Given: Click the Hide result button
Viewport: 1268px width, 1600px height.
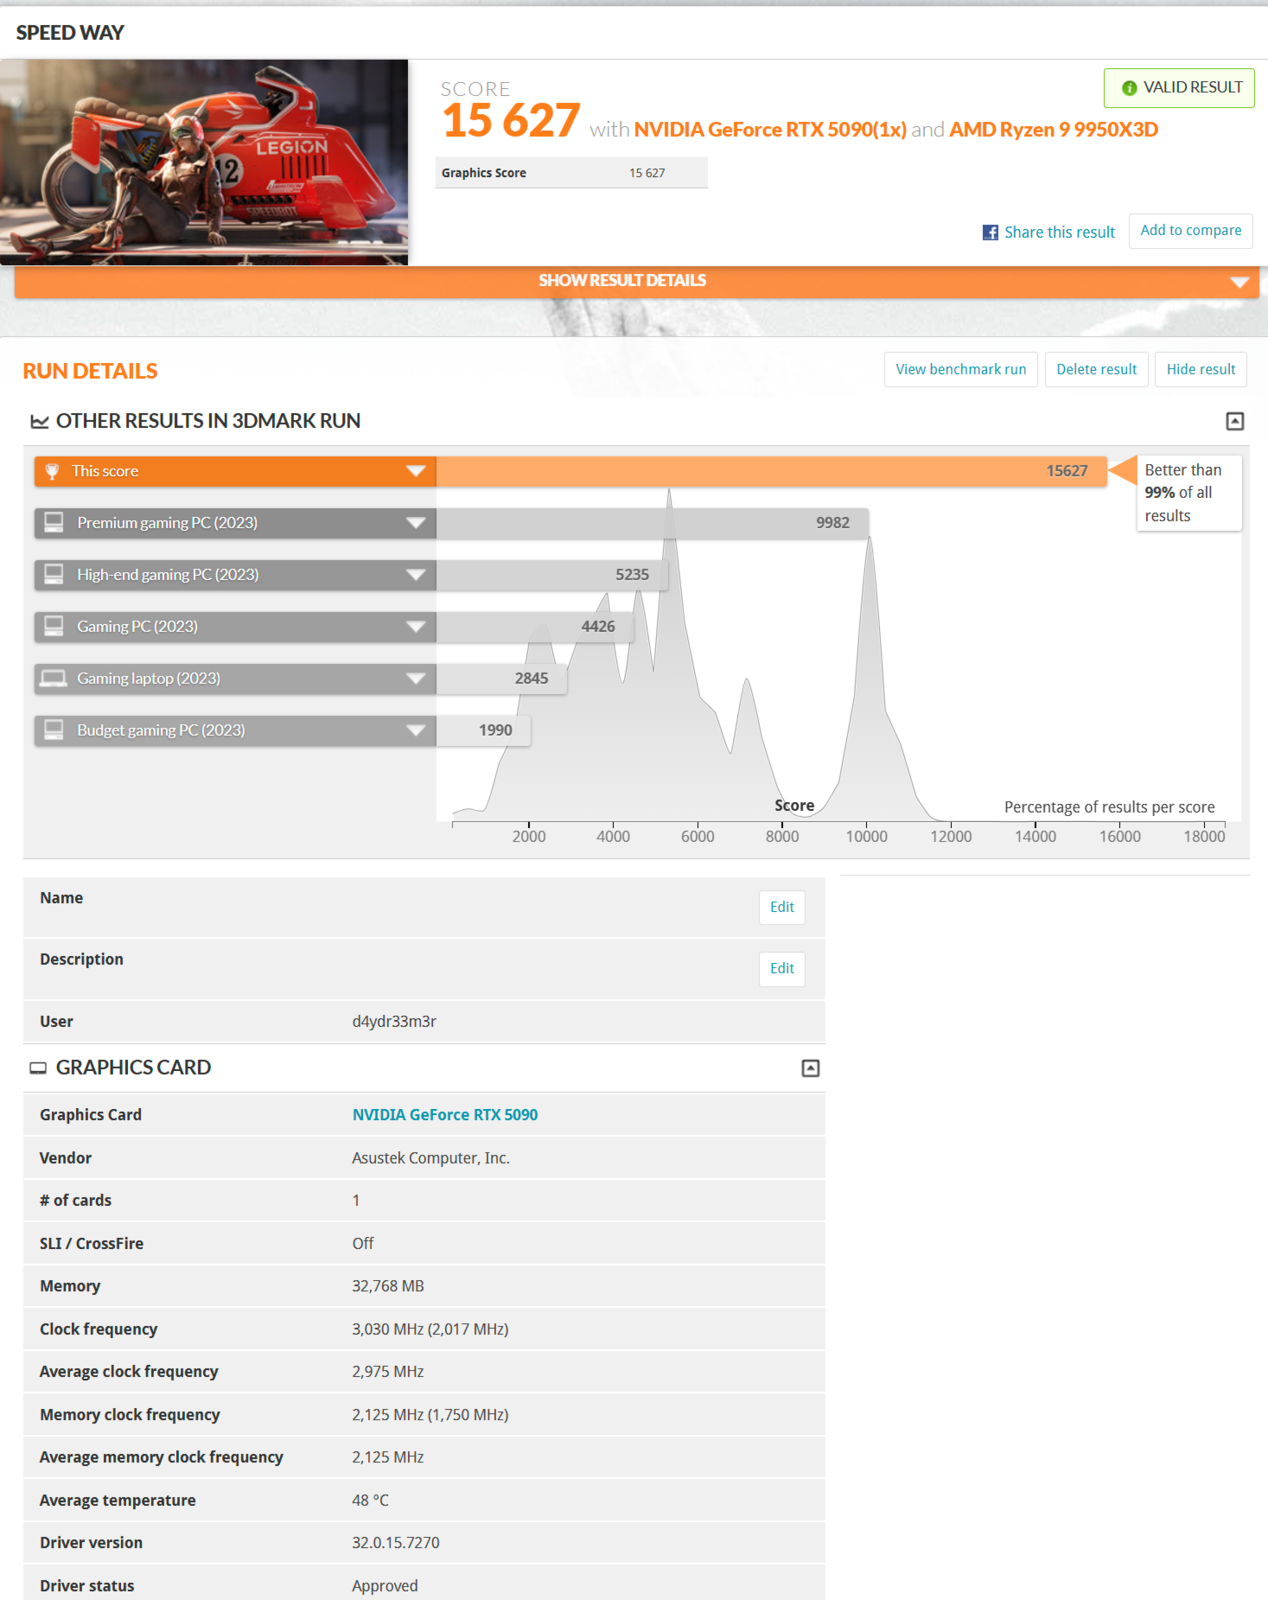Looking at the screenshot, I should (1200, 369).
